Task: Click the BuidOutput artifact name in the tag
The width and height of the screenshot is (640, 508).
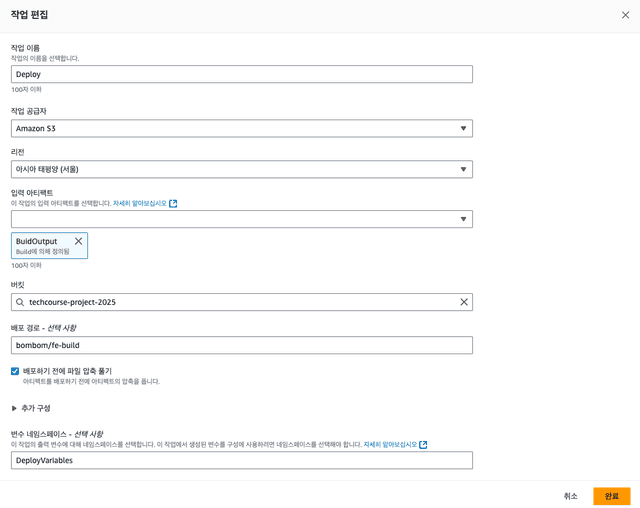Action: [x=36, y=241]
